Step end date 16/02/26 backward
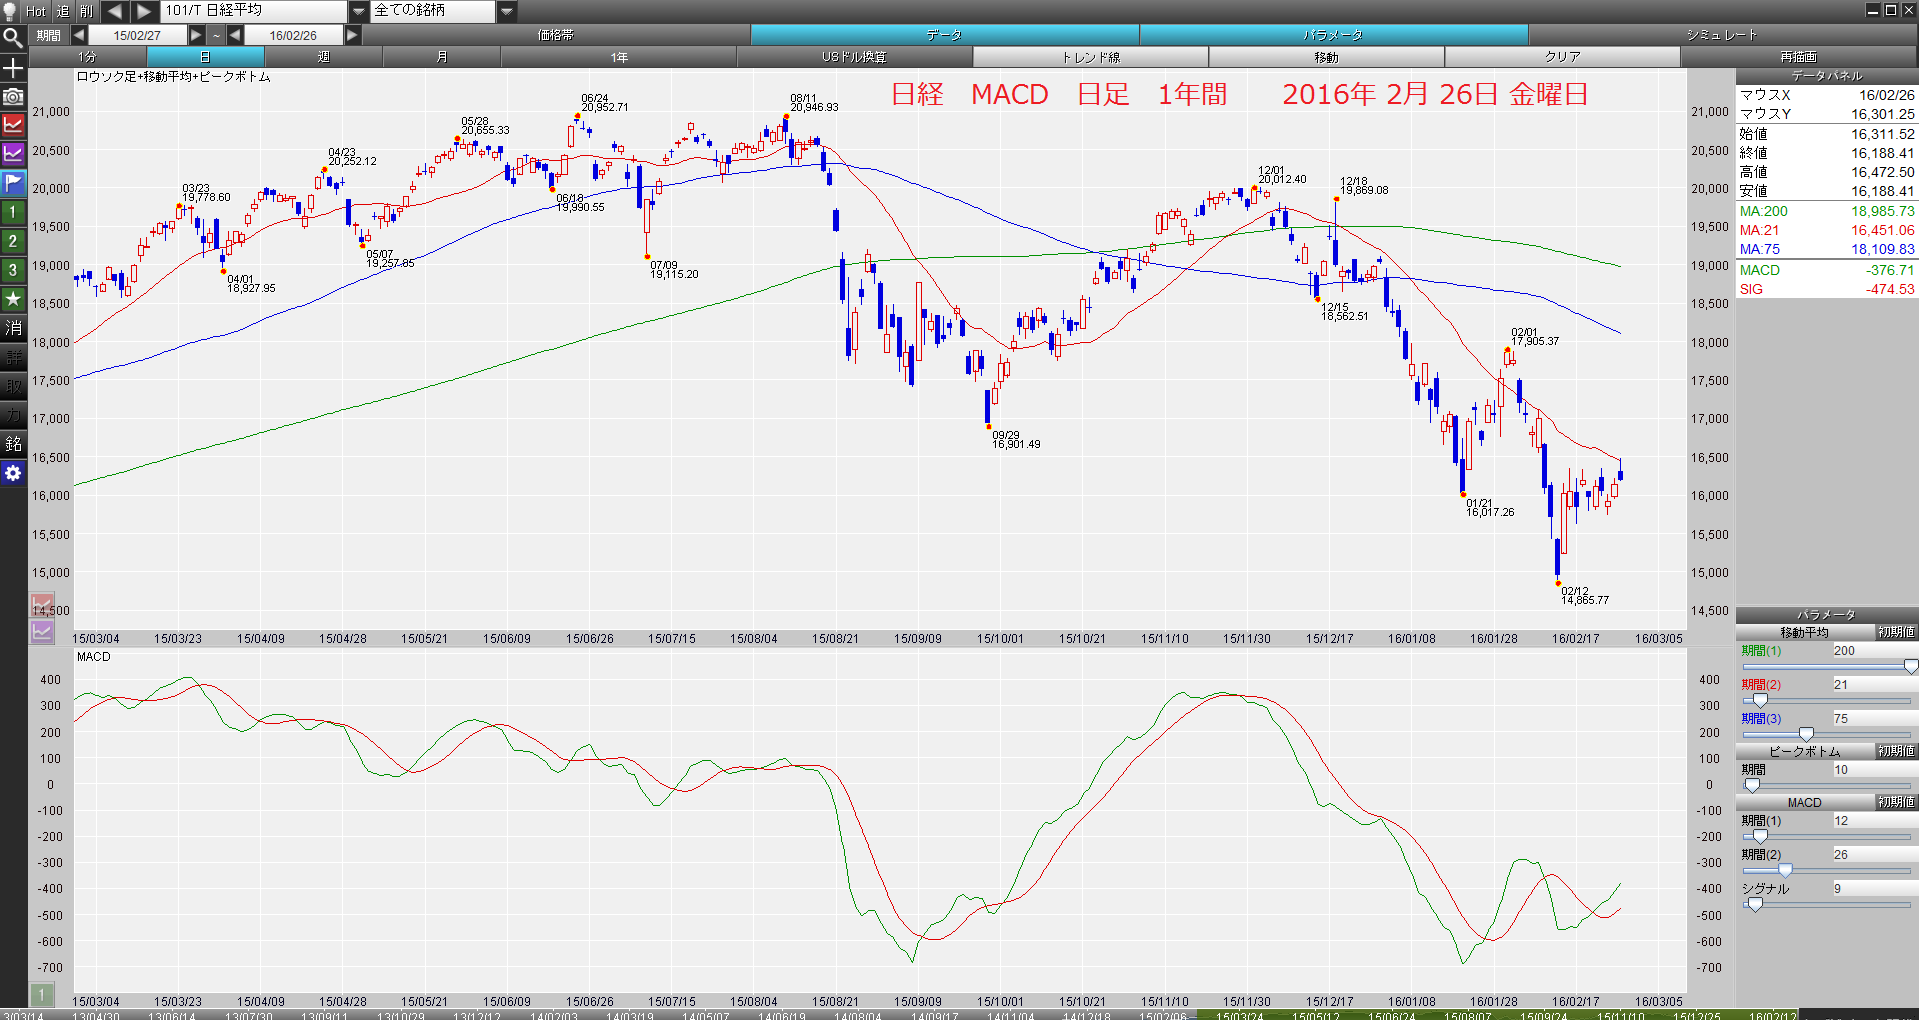Viewport: 1919px width, 1020px height. tap(235, 35)
